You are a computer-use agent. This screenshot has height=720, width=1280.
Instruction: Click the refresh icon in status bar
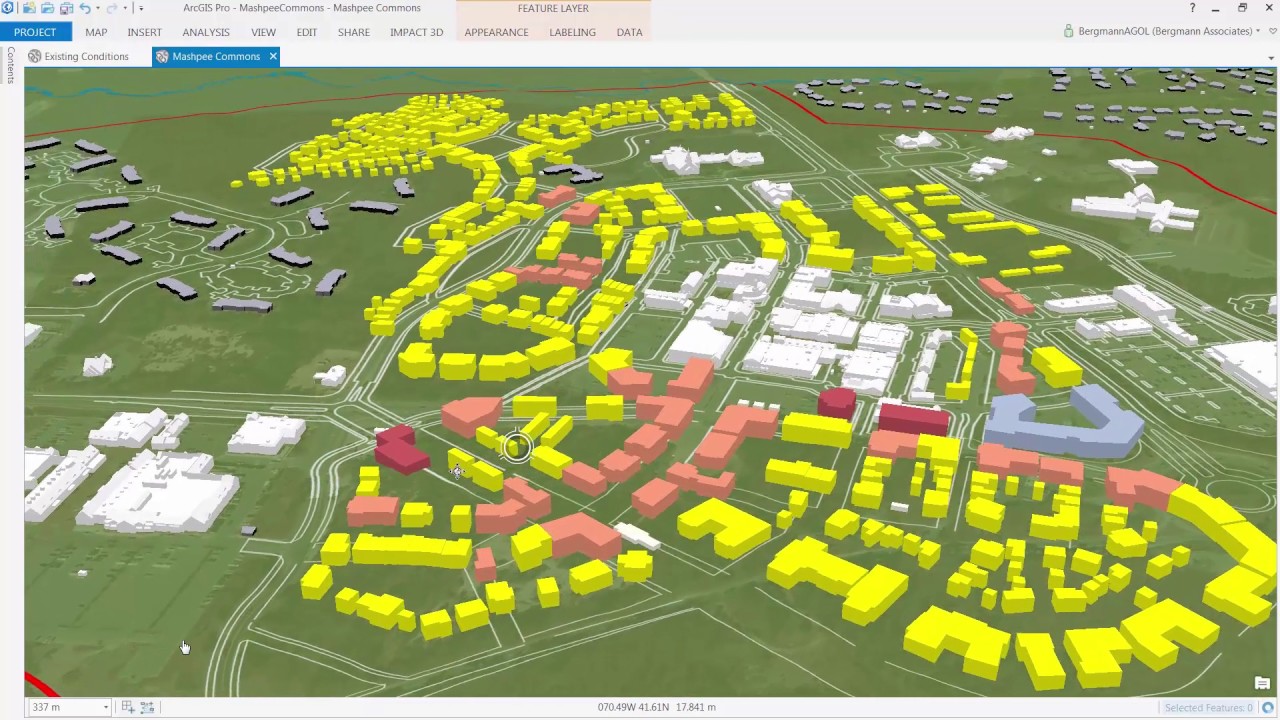tap(1267, 708)
